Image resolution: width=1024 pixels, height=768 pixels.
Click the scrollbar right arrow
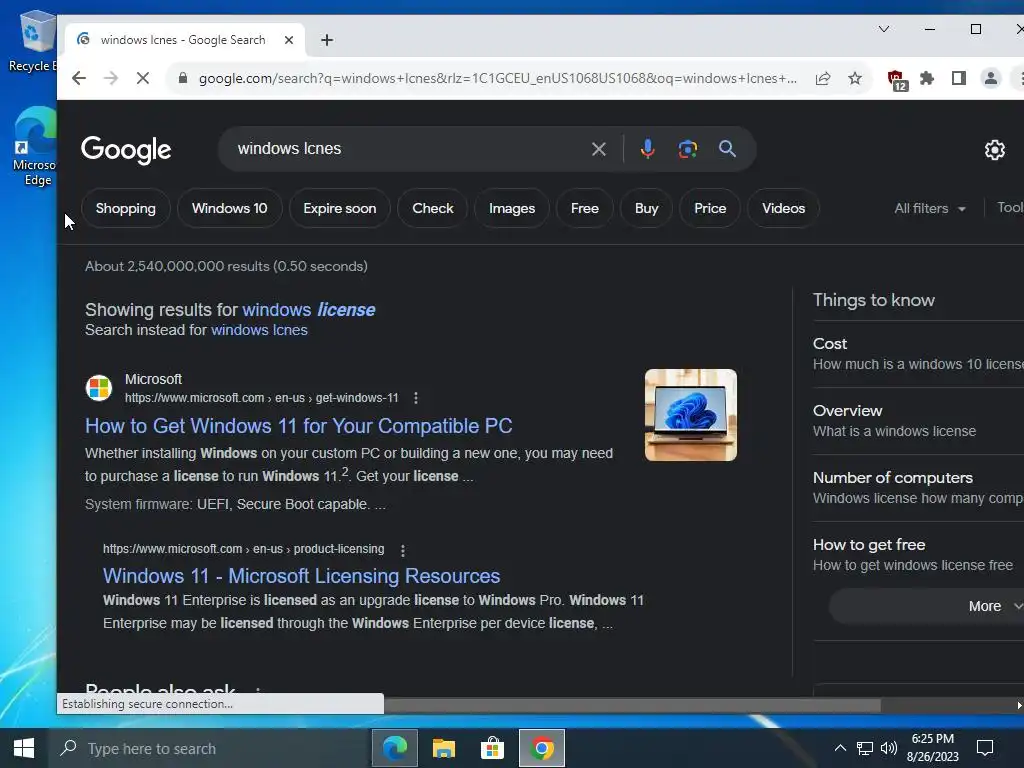(x=1018, y=705)
